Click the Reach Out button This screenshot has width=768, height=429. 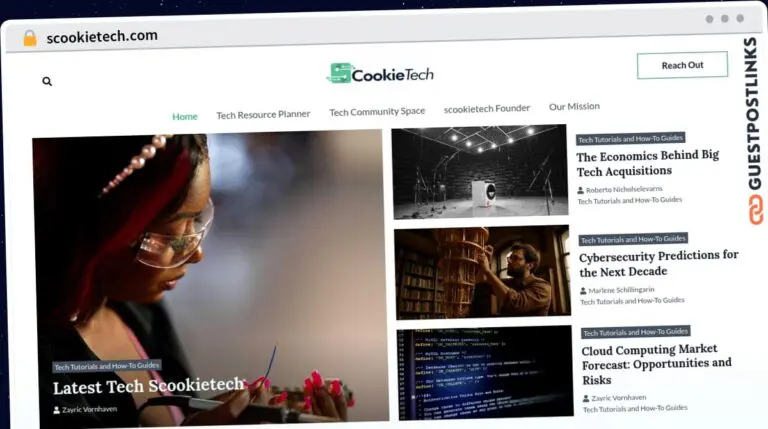point(682,65)
